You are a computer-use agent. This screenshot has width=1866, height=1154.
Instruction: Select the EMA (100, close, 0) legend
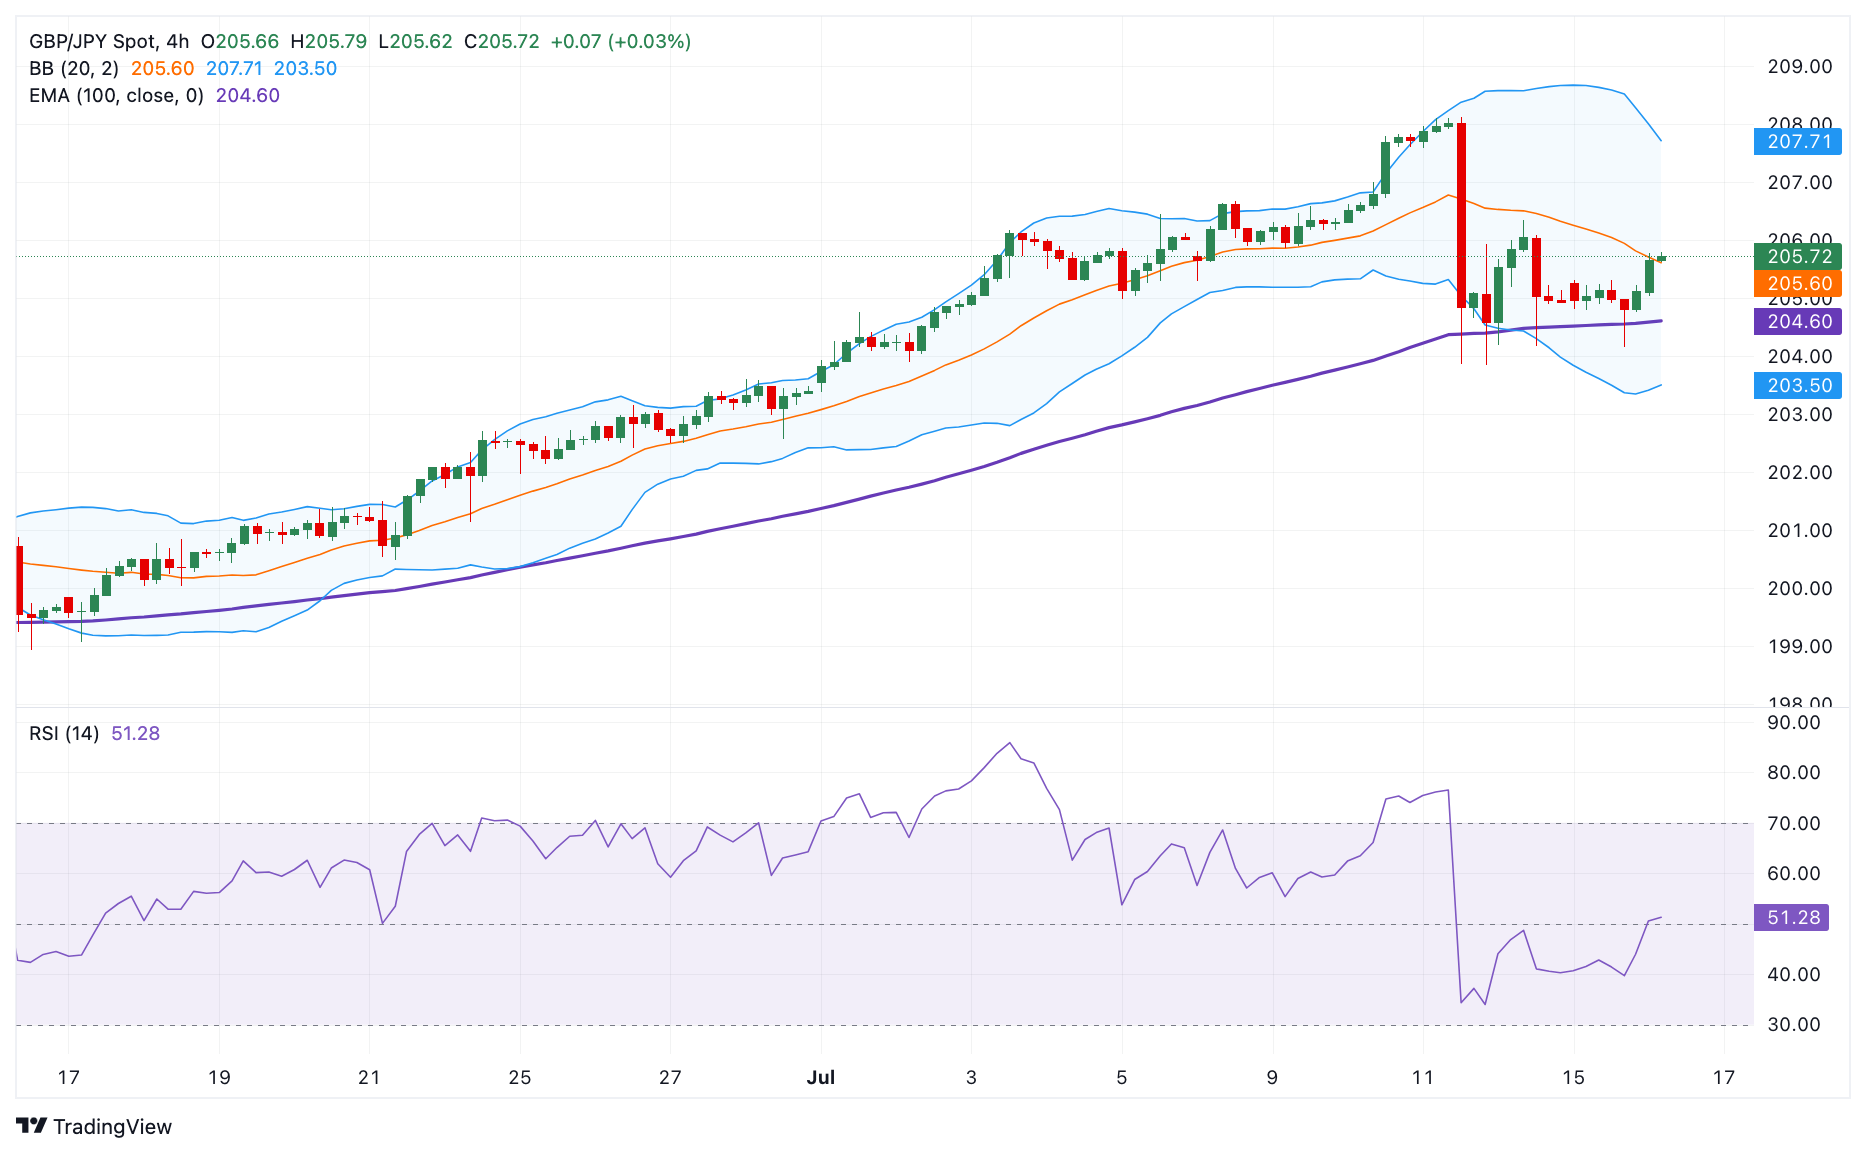pos(116,96)
